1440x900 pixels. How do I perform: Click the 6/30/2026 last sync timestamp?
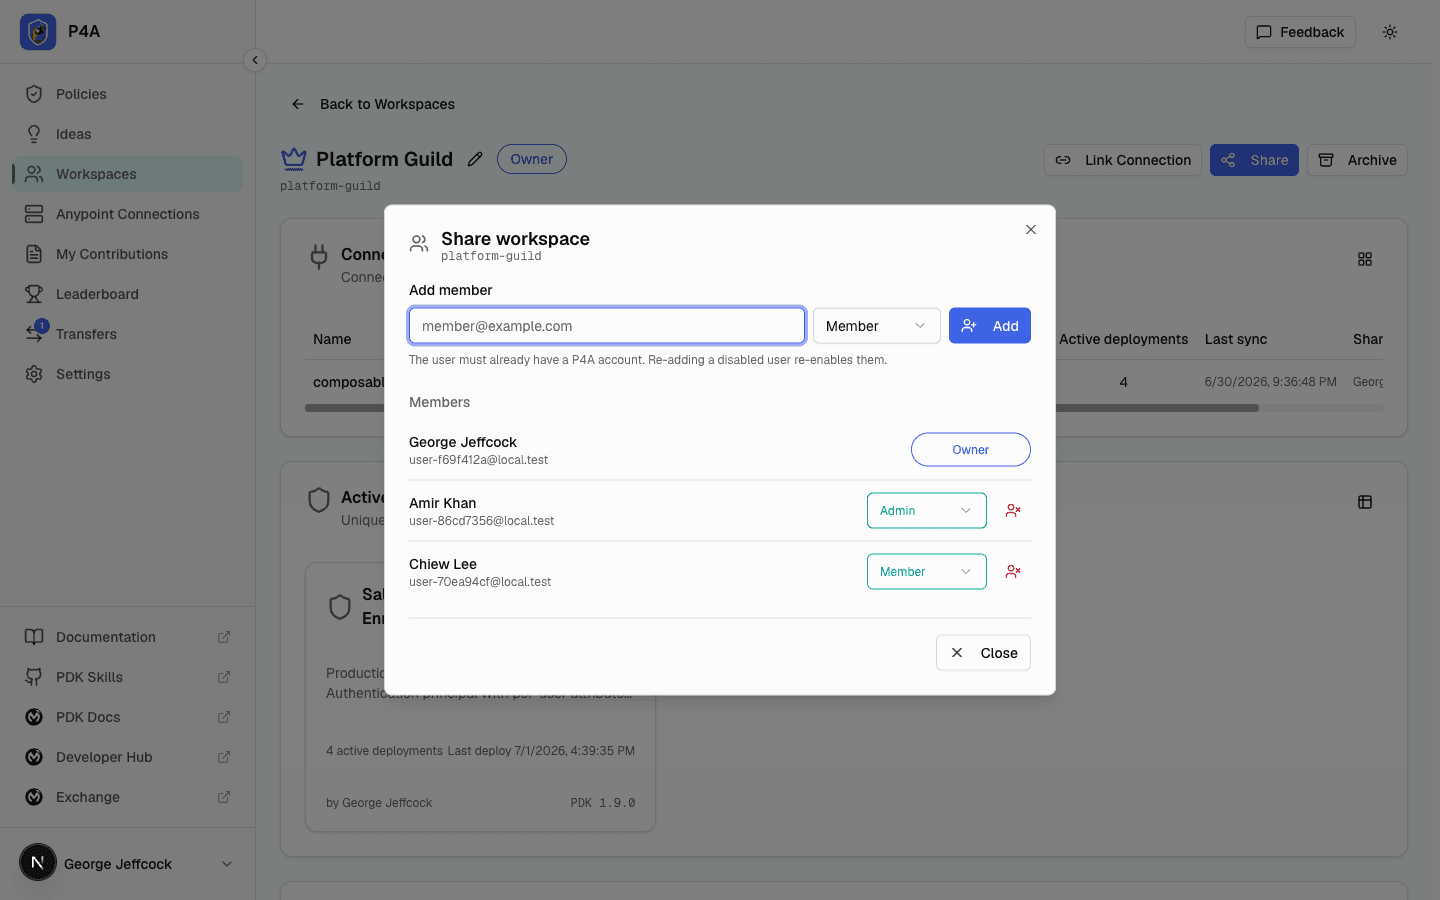pos(1270,382)
